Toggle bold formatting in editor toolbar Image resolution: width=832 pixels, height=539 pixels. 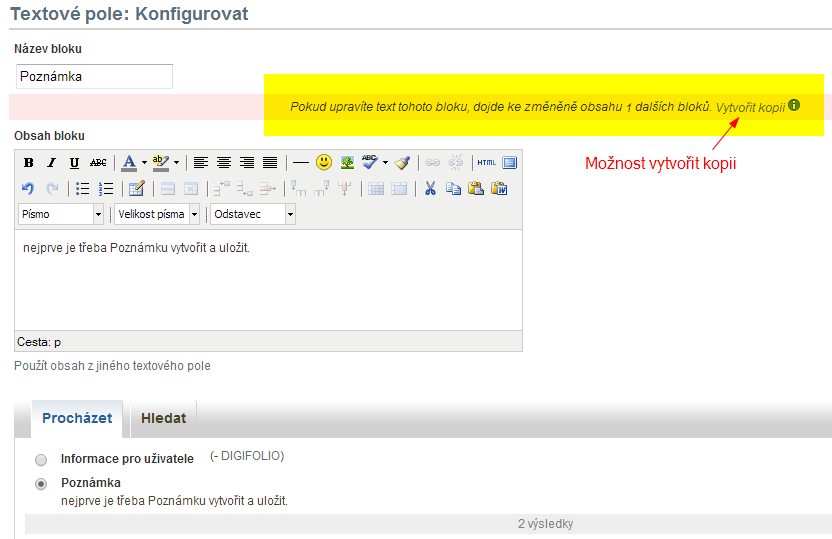click(x=28, y=162)
